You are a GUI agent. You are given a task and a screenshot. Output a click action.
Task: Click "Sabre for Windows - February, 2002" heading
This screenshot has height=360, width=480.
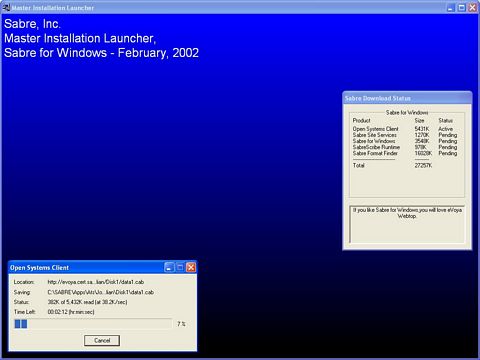pyautogui.click(x=101, y=53)
